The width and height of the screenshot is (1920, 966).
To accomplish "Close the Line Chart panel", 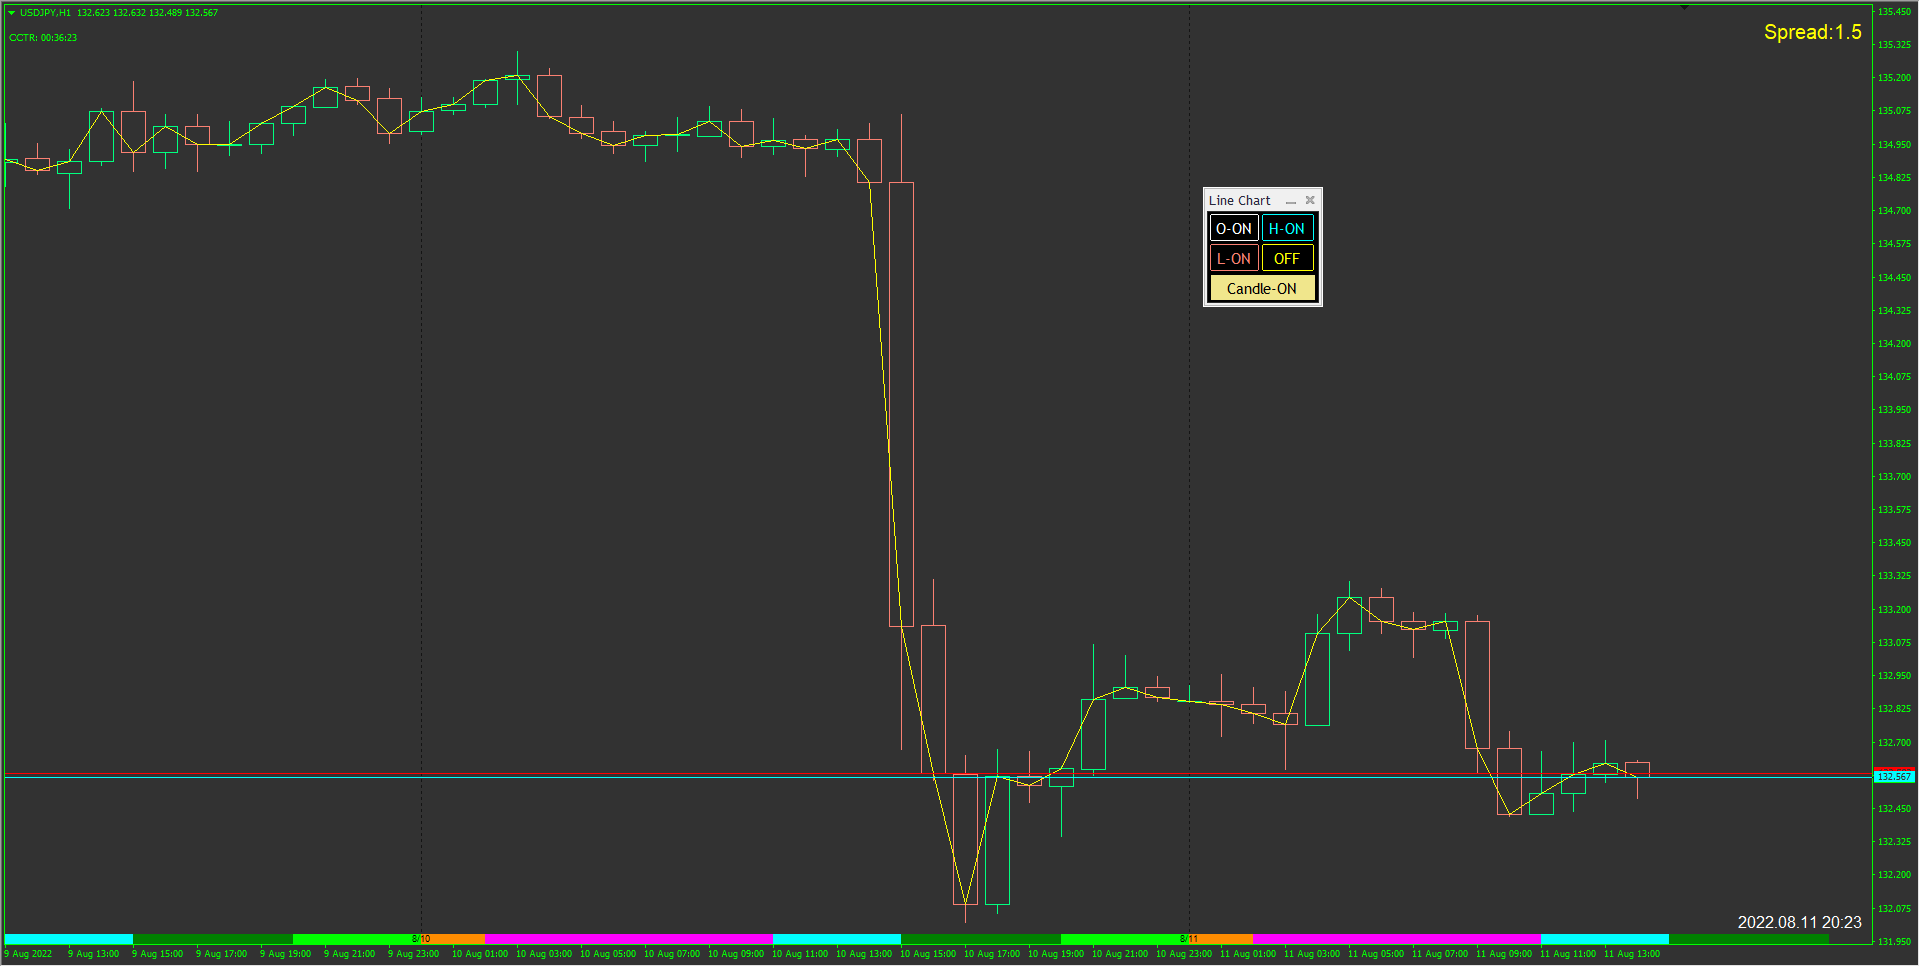I will (1310, 200).
